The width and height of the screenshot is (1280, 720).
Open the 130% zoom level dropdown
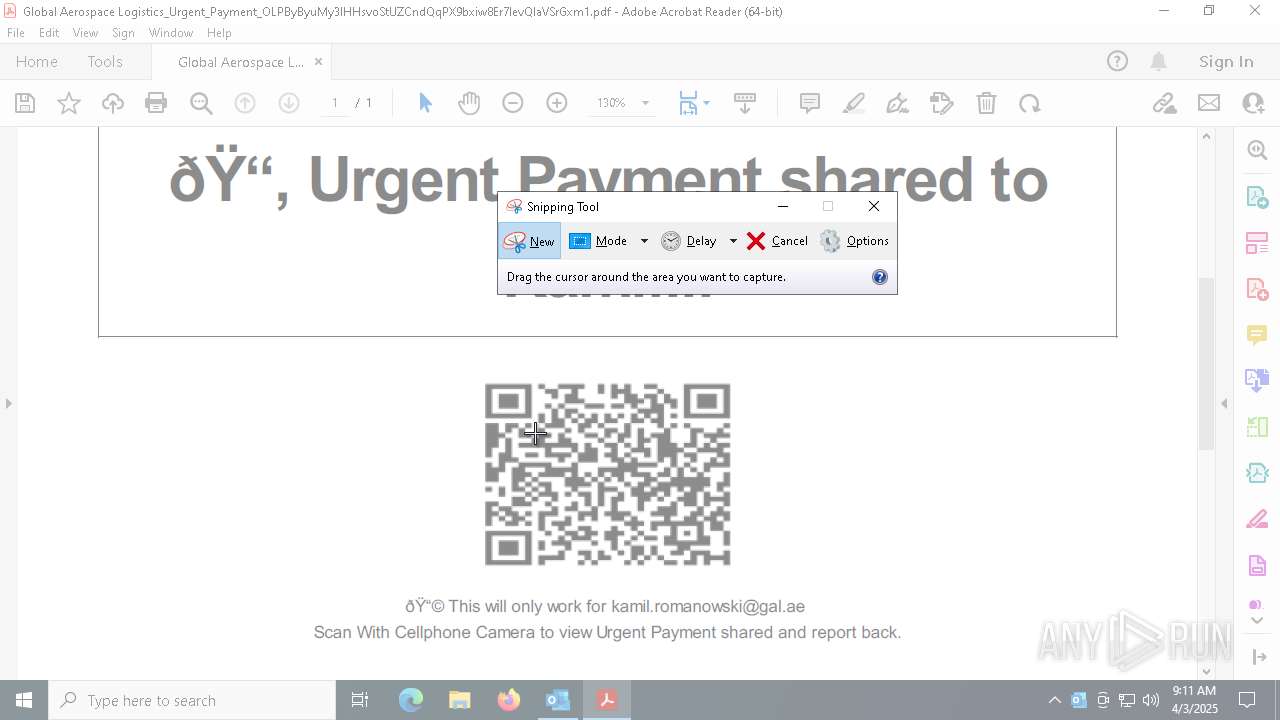tap(645, 103)
